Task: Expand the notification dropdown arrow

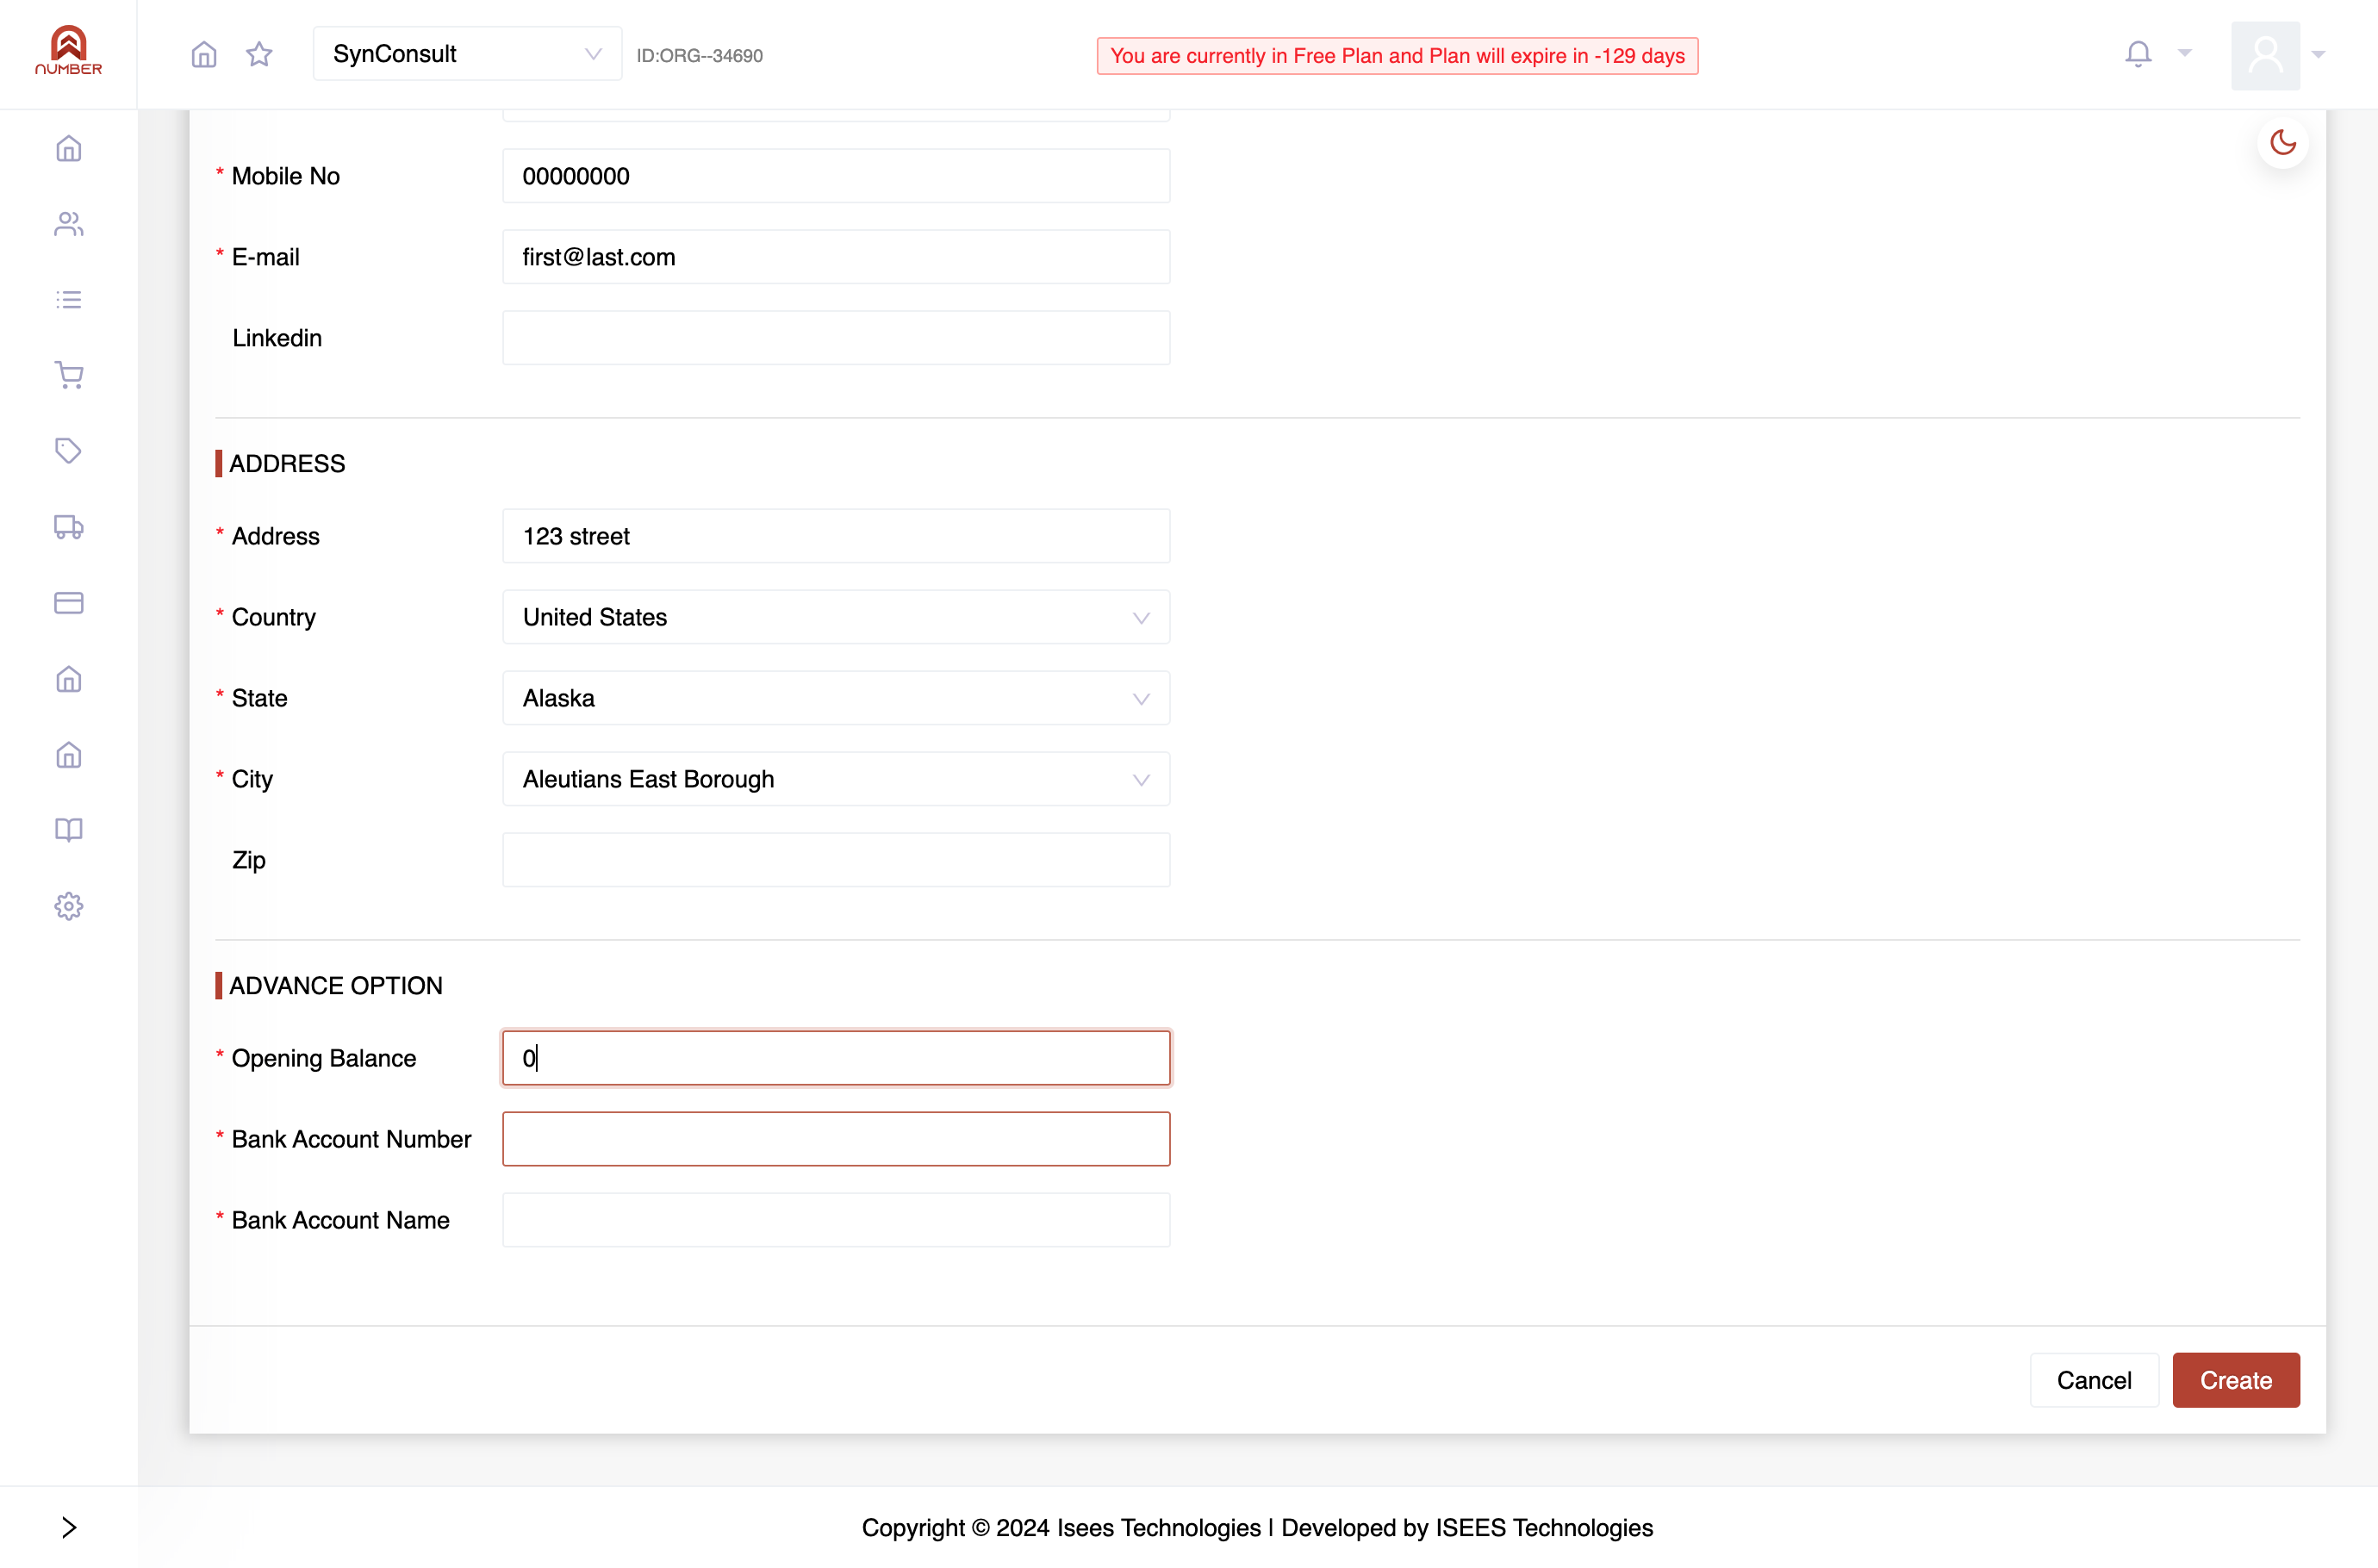Action: pos(2184,54)
